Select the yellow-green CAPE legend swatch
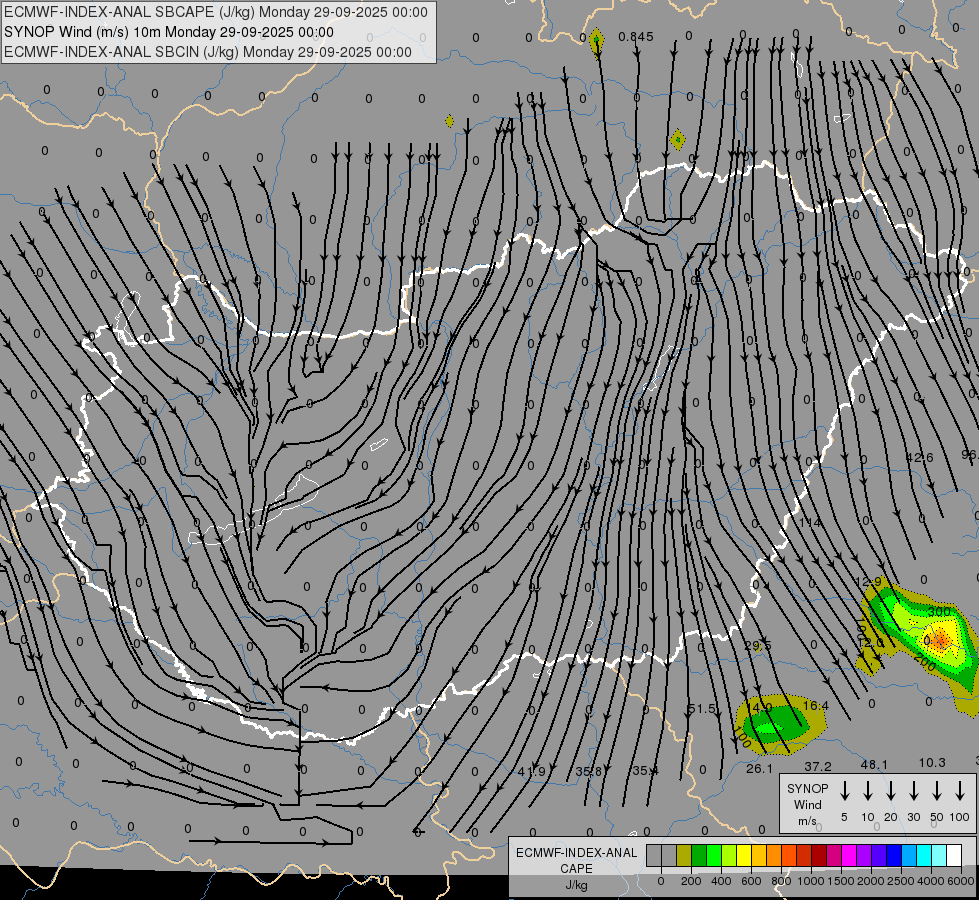The height and width of the screenshot is (900, 979). tap(729, 855)
